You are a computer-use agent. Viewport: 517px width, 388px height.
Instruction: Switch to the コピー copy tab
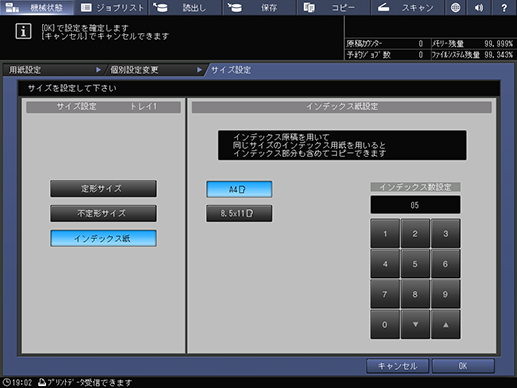pyautogui.click(x=334, y=7)
